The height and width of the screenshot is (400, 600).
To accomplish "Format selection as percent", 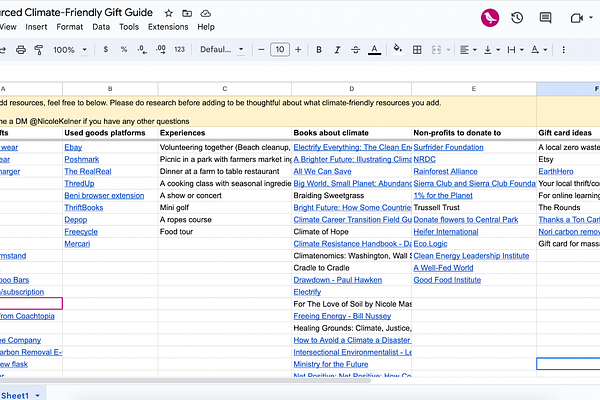I will pyautogui.click(x=124, y=49).
